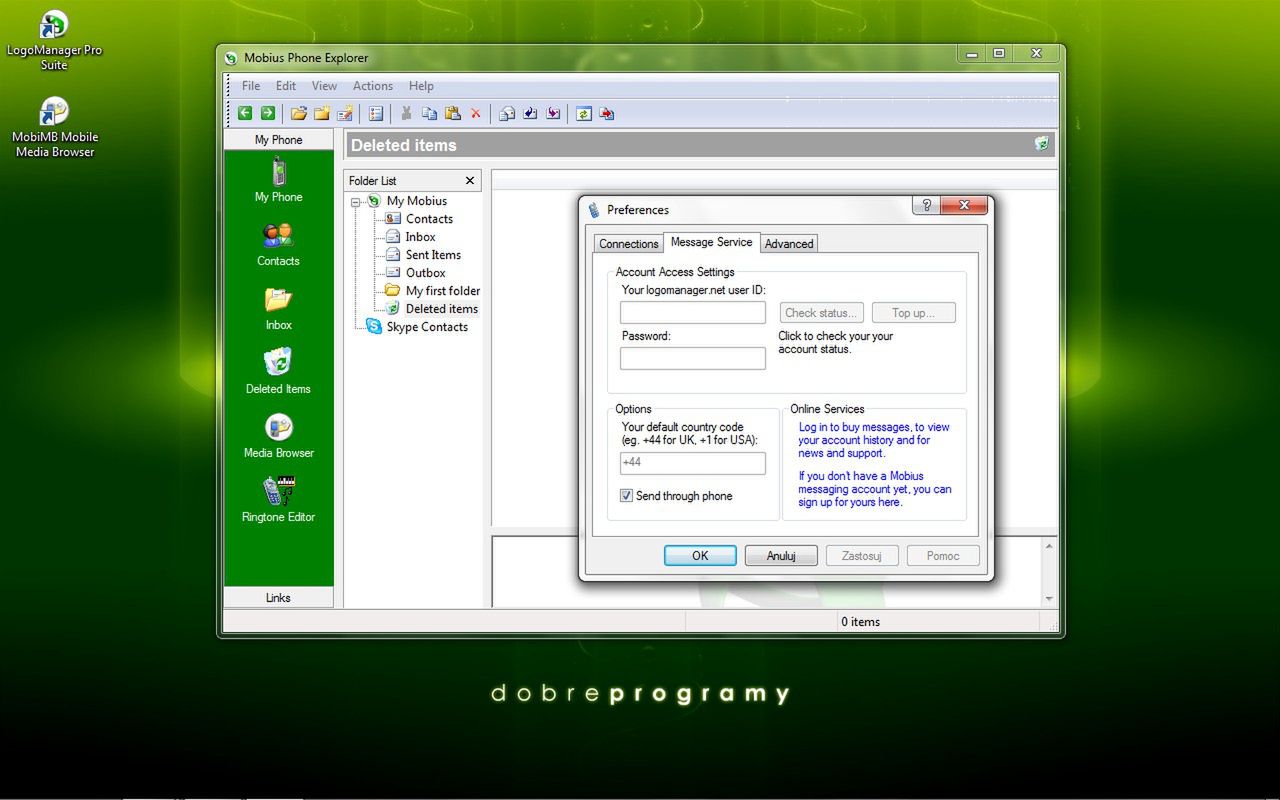Open the View menu
The width and height of the screenshot is (1280, 800).
324,86
